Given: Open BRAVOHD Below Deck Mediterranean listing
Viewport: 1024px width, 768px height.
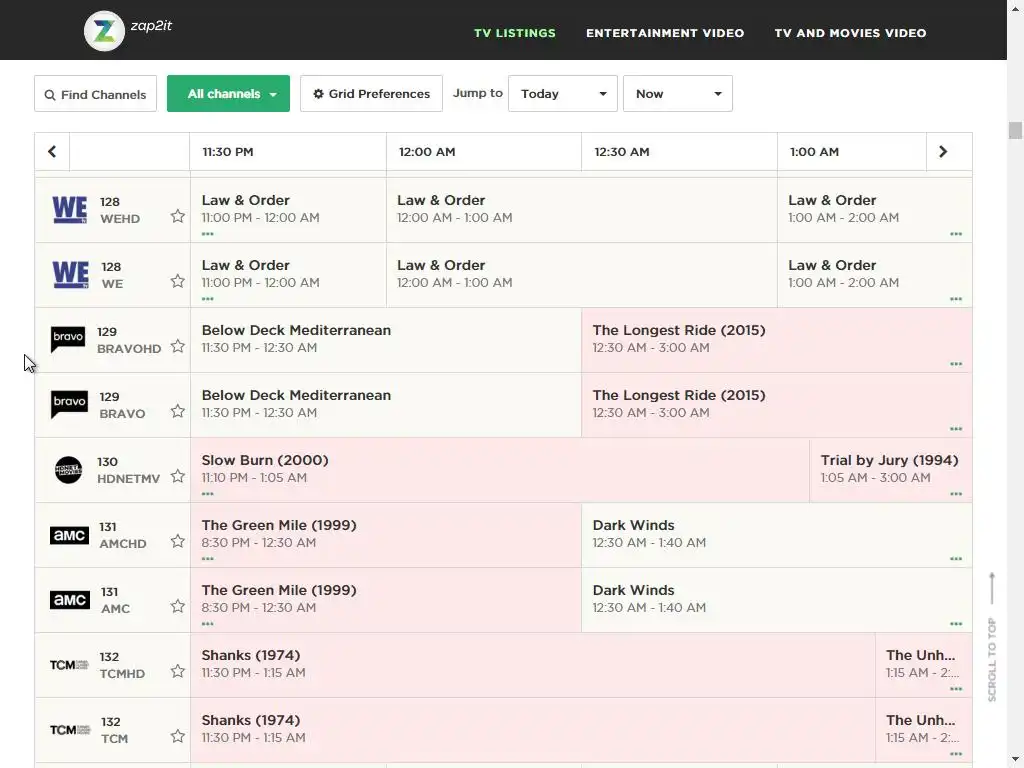Looking at the screenshot, I should pyautogui.click(x=386, y=340).
